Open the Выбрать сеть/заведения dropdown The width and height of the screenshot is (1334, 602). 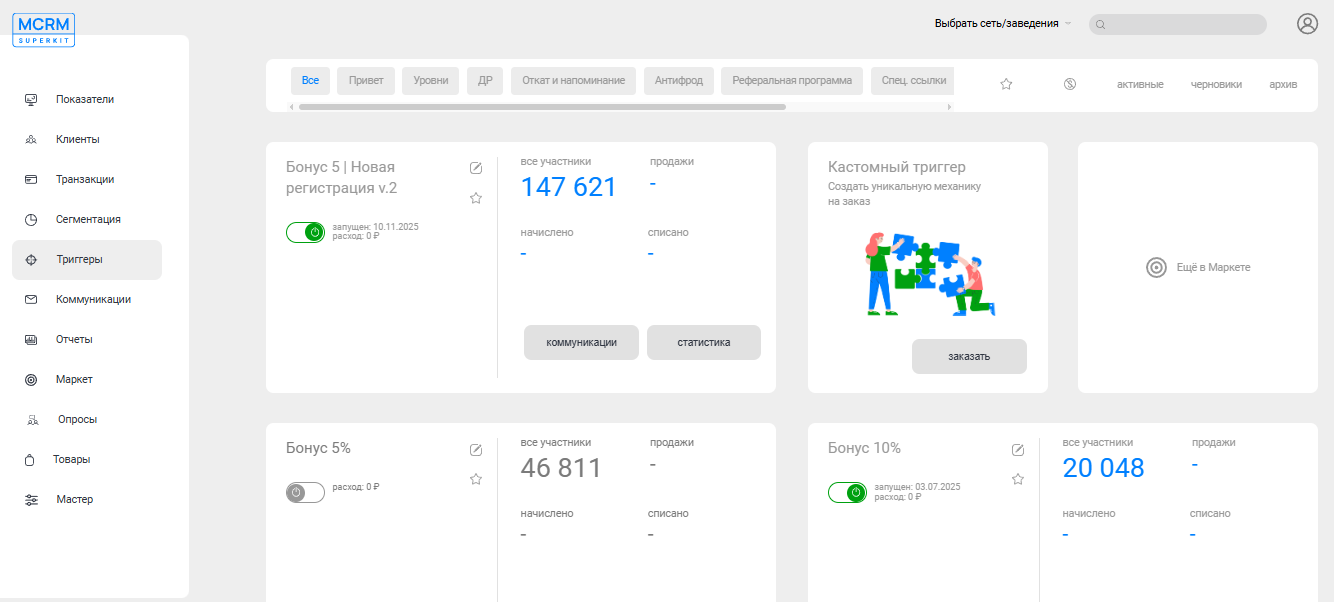click(x=1002, y=23)
